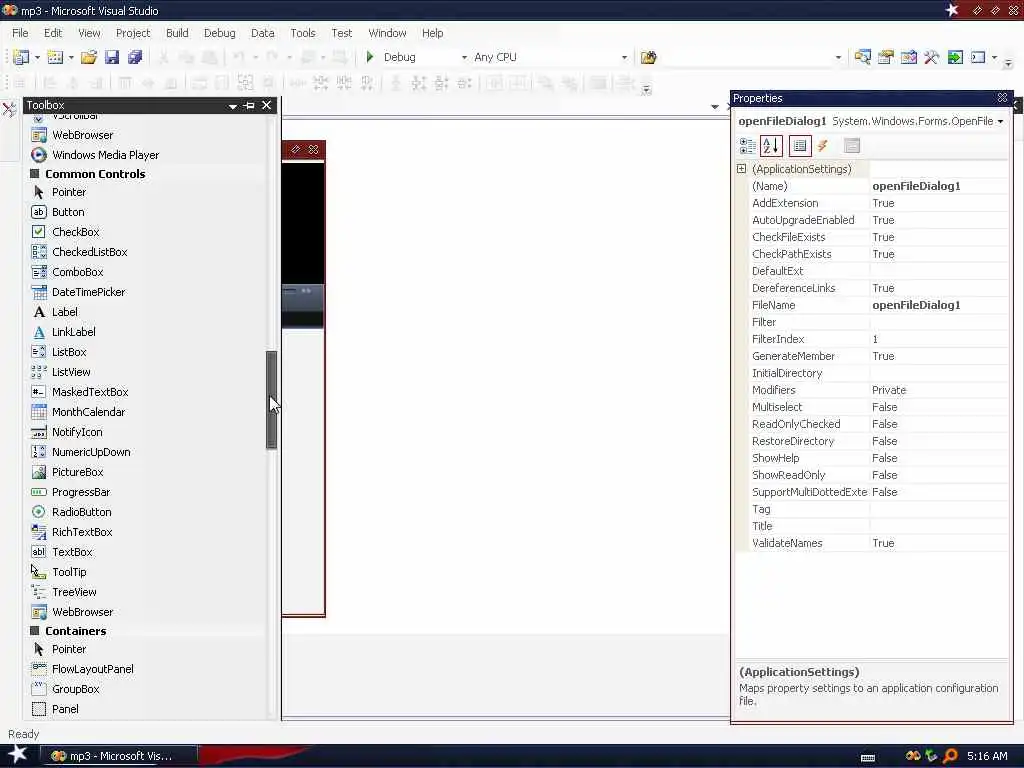Click the Add New Item toolbar icon

pos(55,57)
